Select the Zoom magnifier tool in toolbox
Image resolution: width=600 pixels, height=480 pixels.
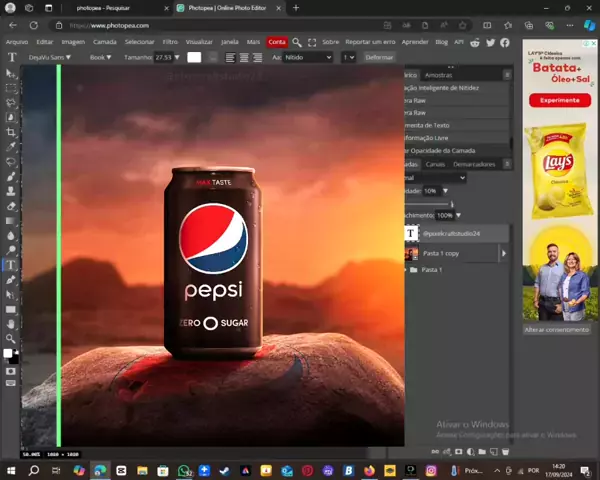11,339
